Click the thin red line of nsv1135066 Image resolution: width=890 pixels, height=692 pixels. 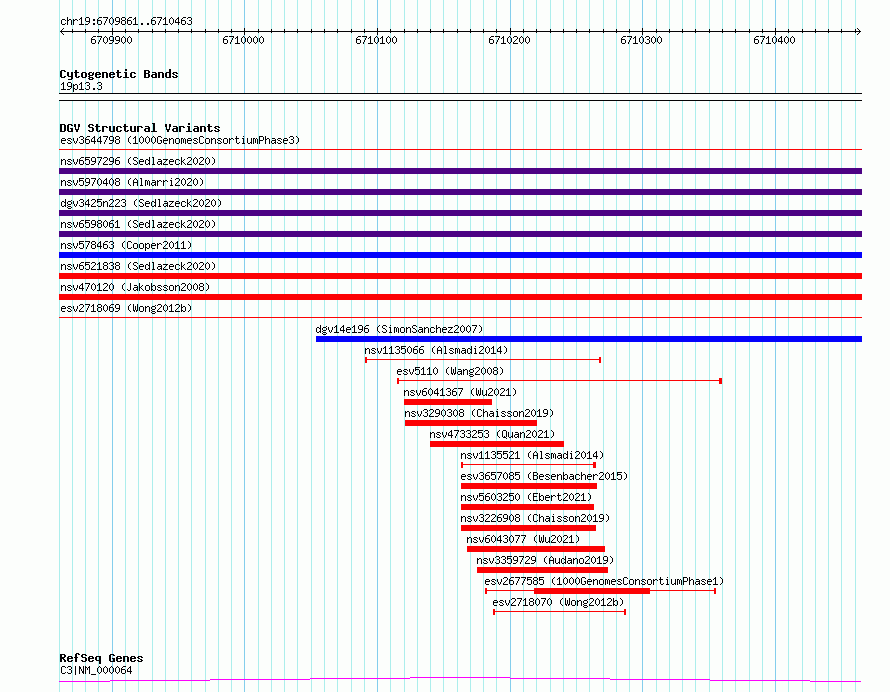(483, 360)
